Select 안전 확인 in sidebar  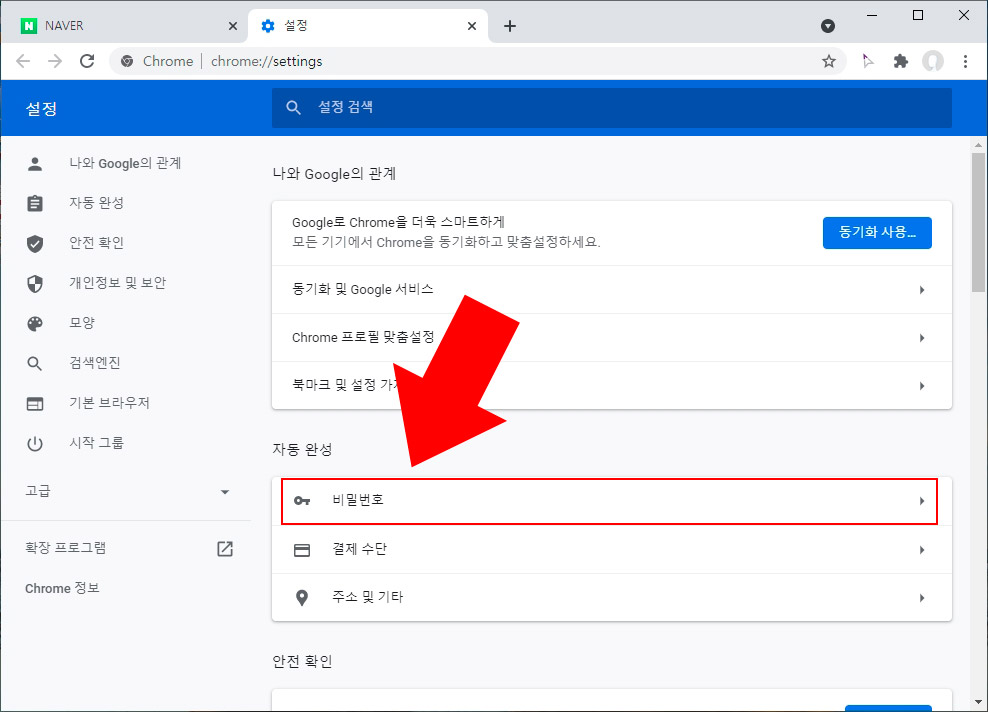96,243
